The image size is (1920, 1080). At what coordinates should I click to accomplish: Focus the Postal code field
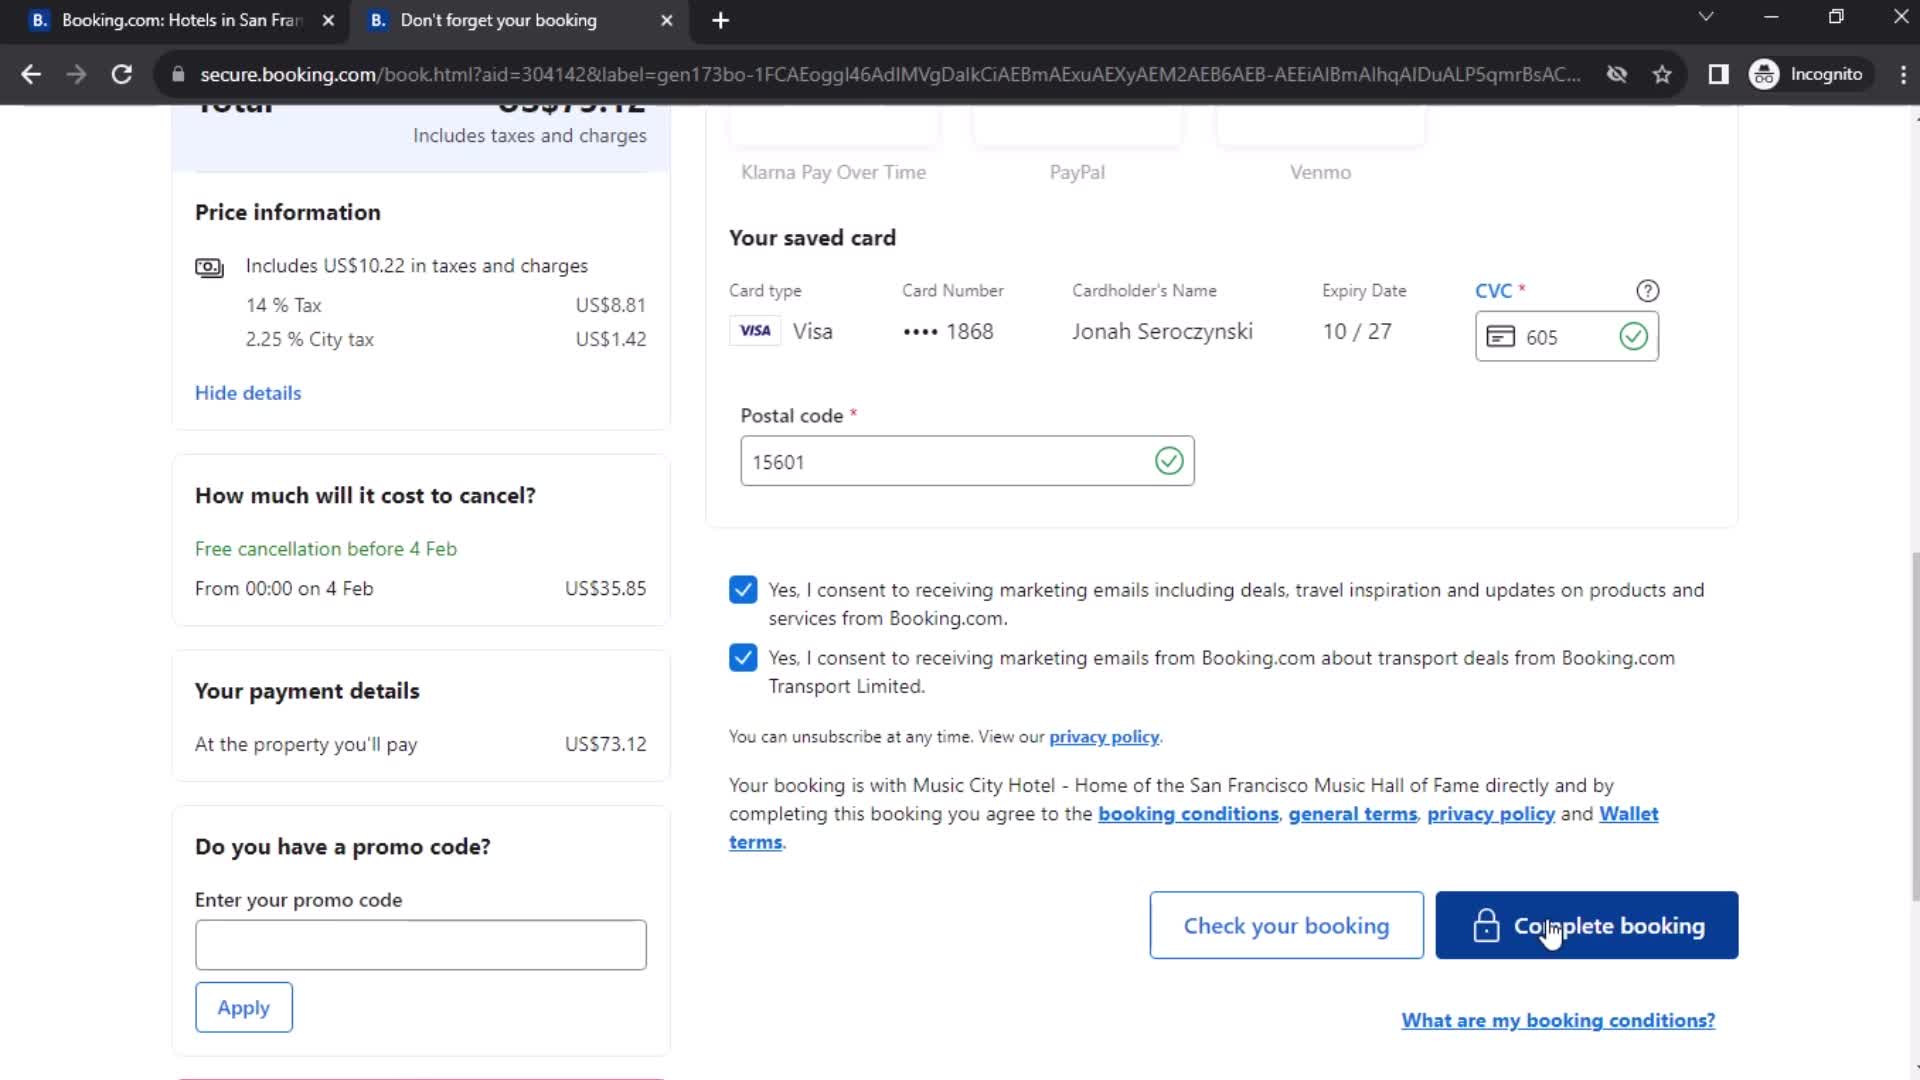(966, 461)
